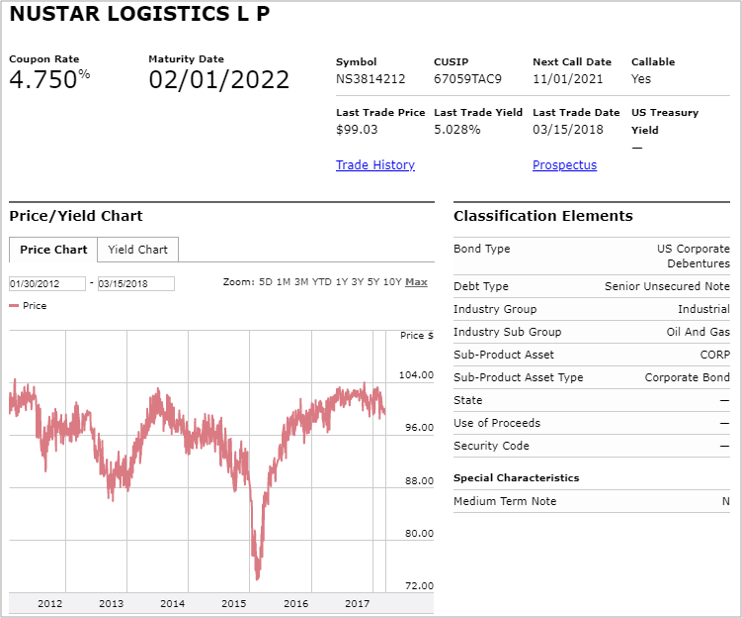Click the Last Trade Price $99.03
Image resolution: width=742 pixels, height=618 pixels.
(x=357, y=130)
